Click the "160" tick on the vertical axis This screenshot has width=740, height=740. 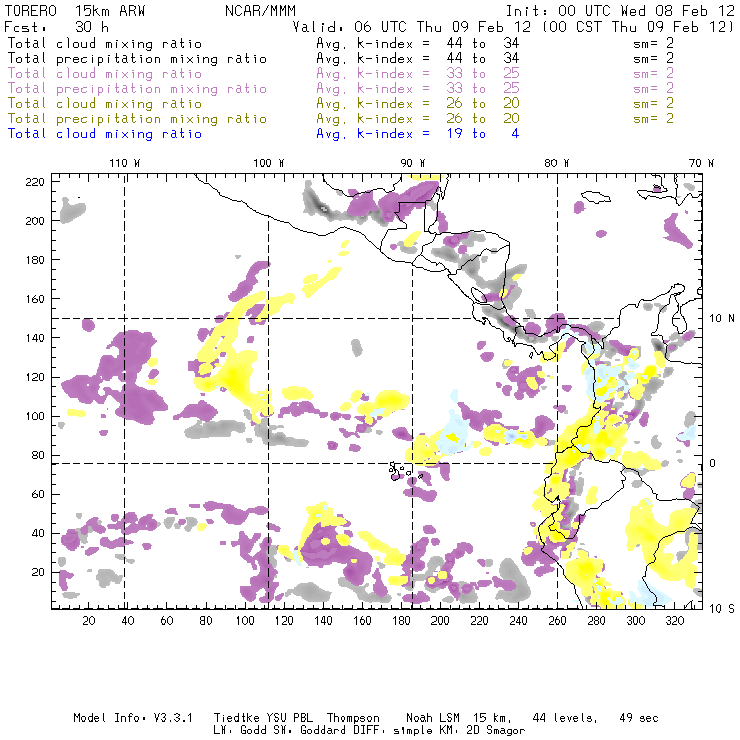(35, 299)
